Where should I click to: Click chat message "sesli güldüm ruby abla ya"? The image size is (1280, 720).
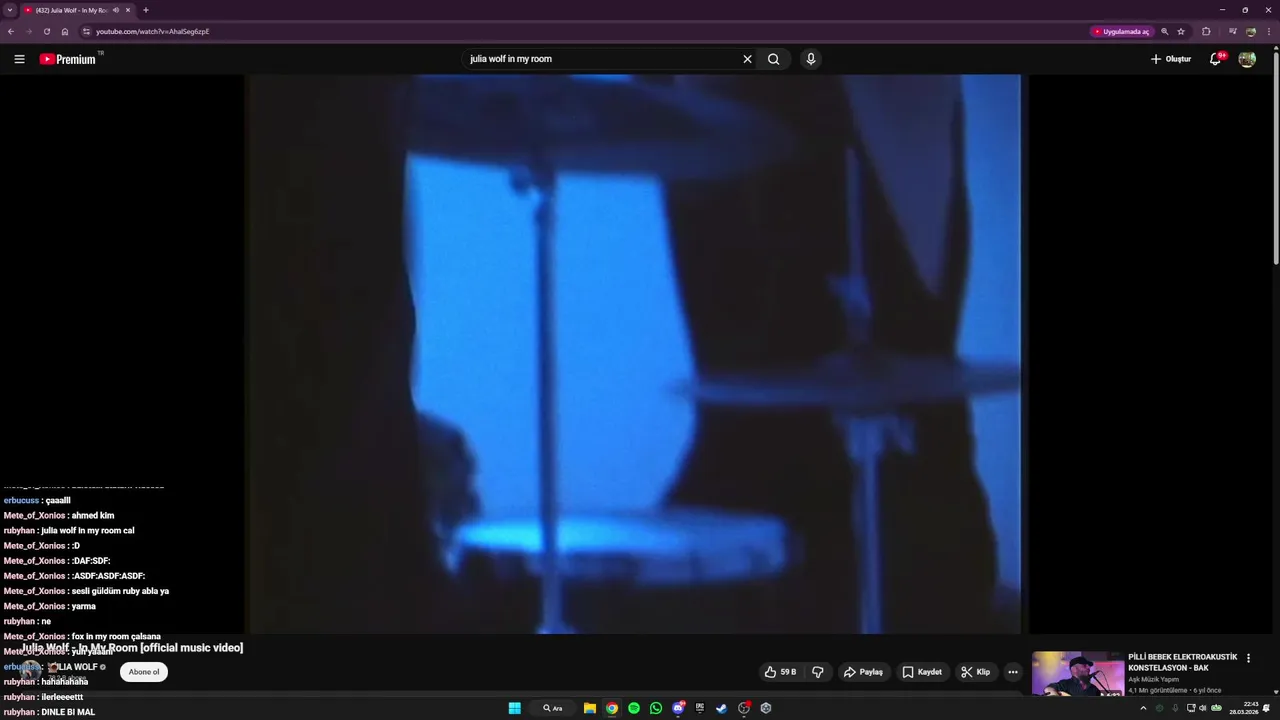[120, 591]
